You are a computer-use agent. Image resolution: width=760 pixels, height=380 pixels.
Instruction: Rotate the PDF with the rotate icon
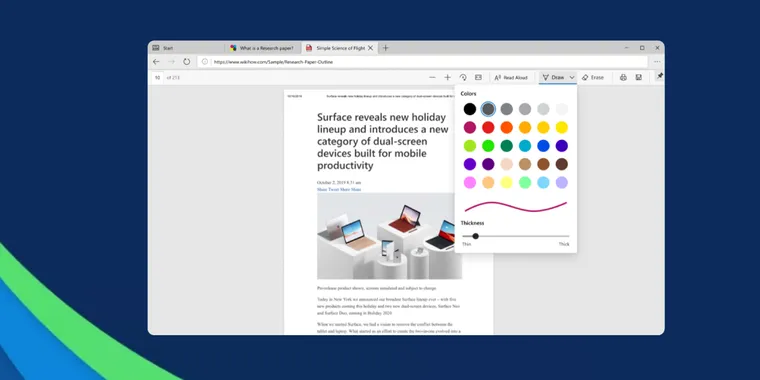coord(463,78)
